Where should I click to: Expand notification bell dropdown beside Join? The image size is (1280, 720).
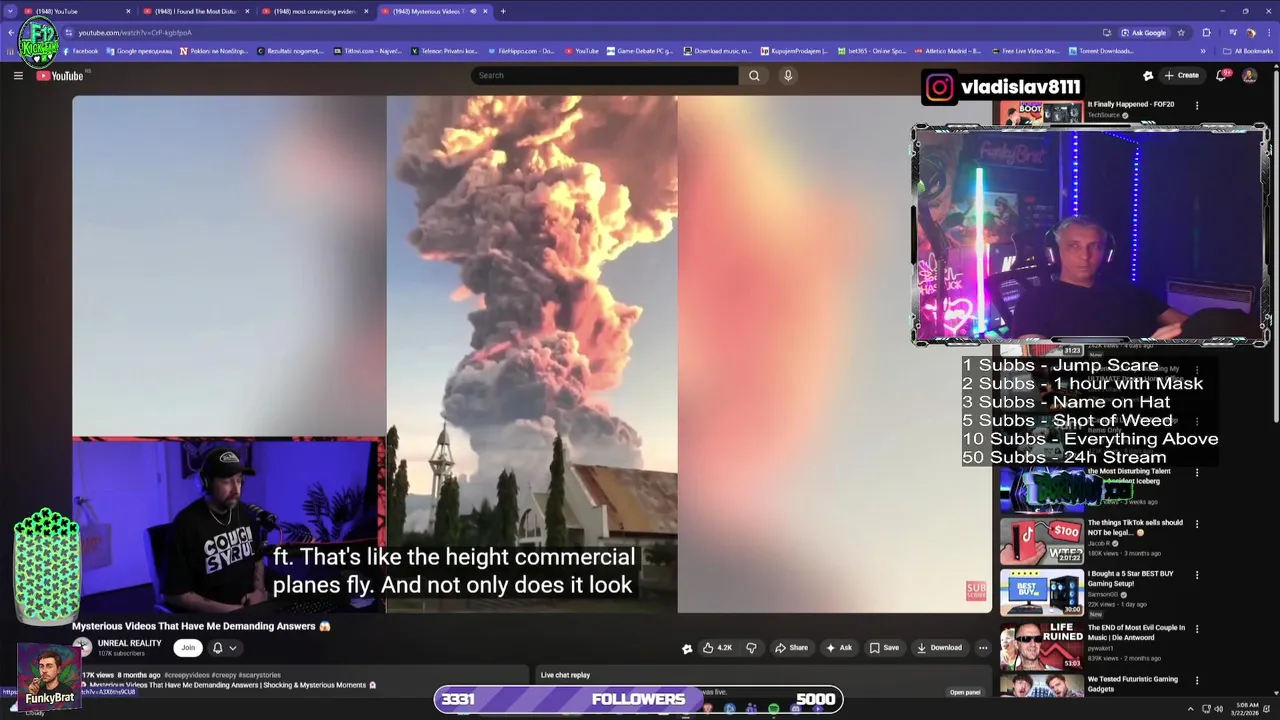[232, 648]
